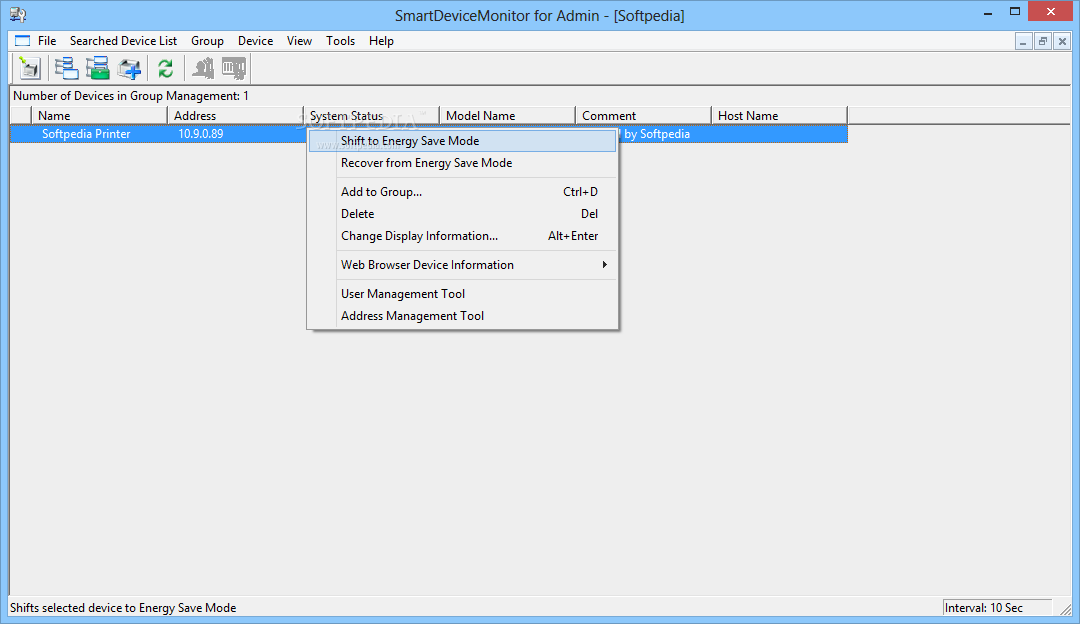Select the Softpedia Printer row name

point(86,134)
